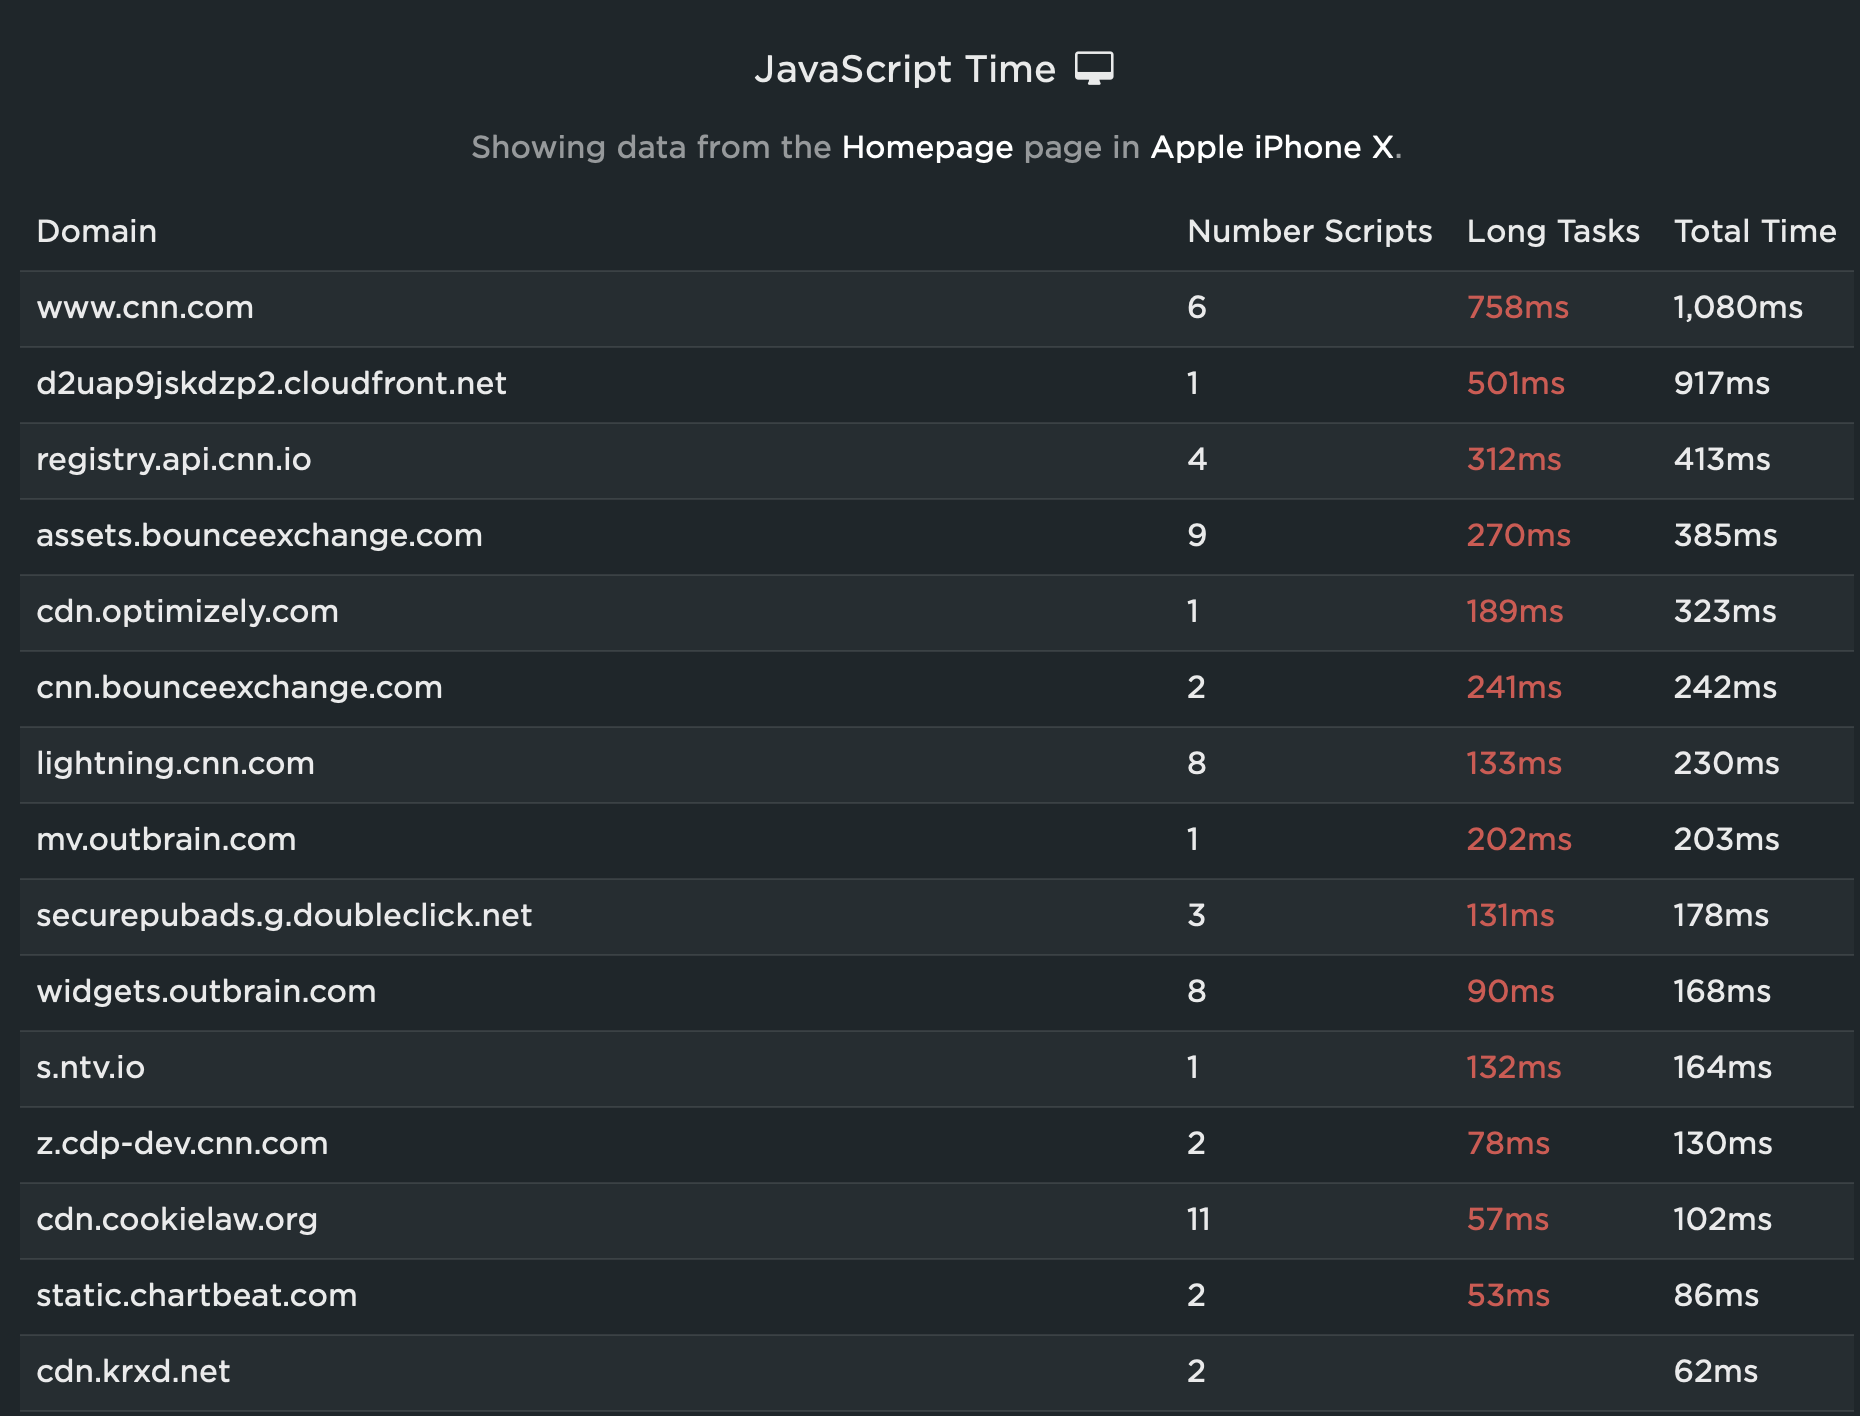
Task: Sort the table by Domain column
Action: 96,231
